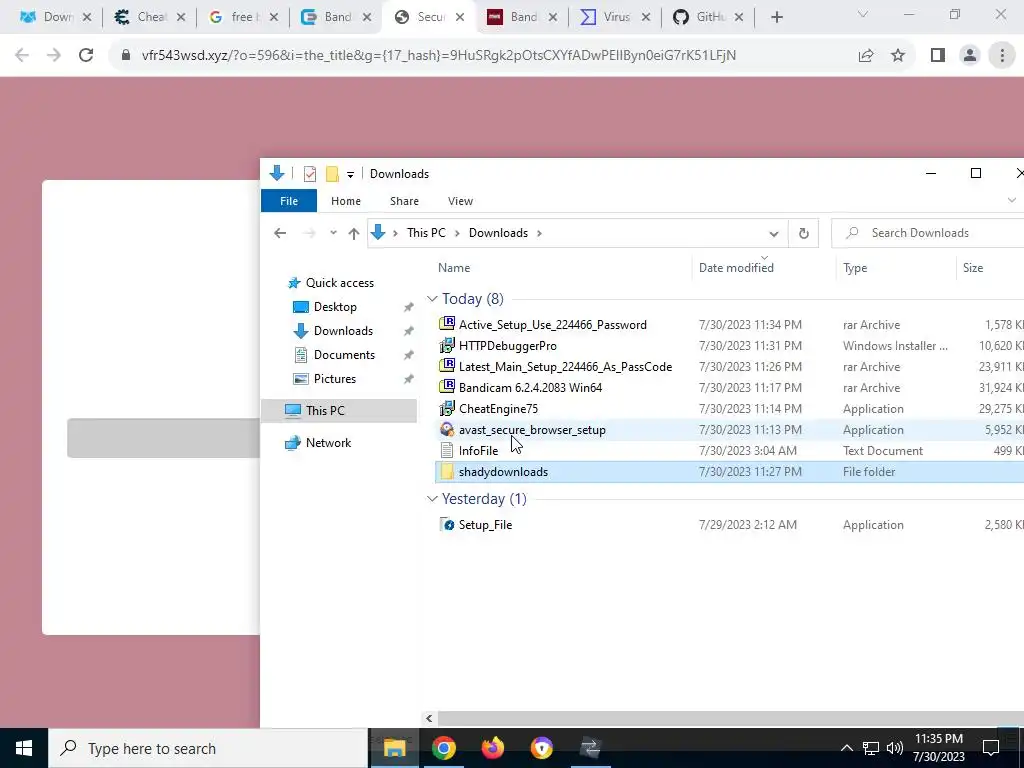The width and height of the screenshot is (1024, 768).
Task: Sort files by Type column
Action: tap(855, 268)
